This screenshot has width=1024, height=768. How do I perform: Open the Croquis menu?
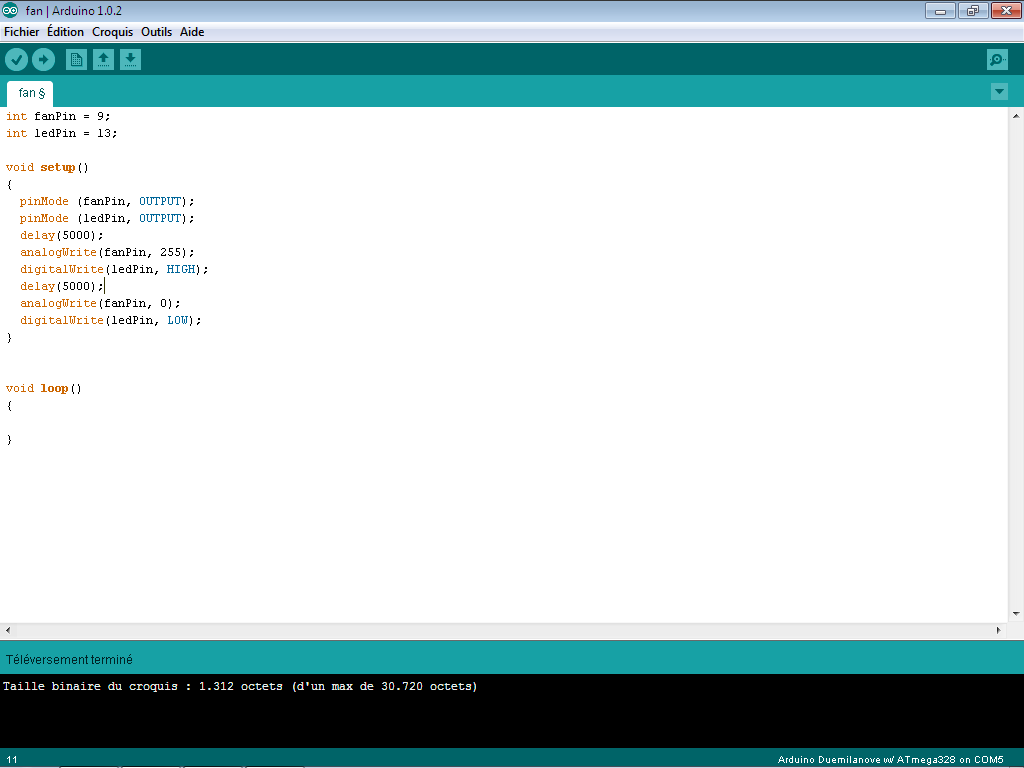click(112, 32)
